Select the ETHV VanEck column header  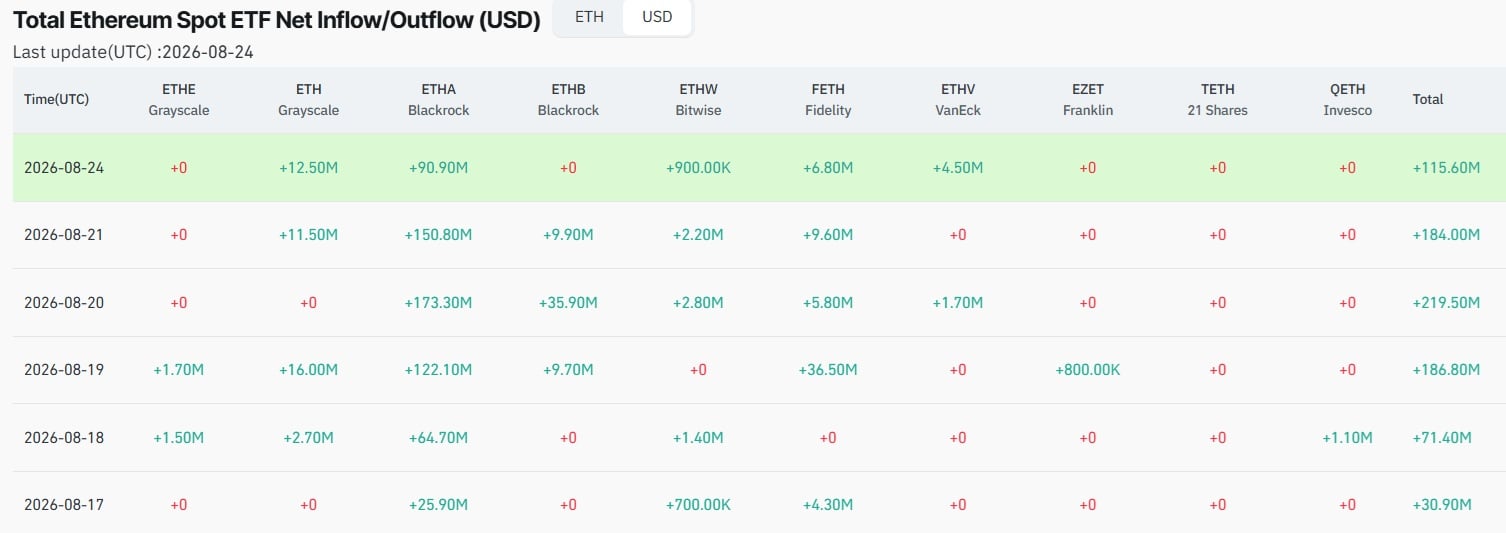[x=958, y=100]
